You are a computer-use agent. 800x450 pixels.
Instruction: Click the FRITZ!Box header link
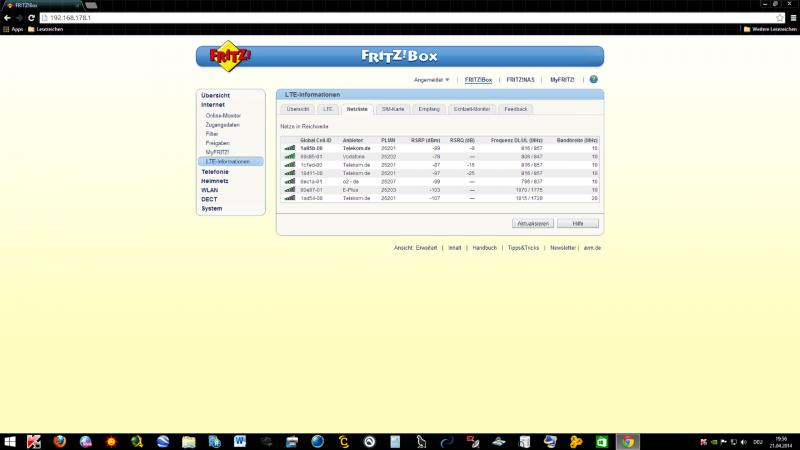click(478, 80)
